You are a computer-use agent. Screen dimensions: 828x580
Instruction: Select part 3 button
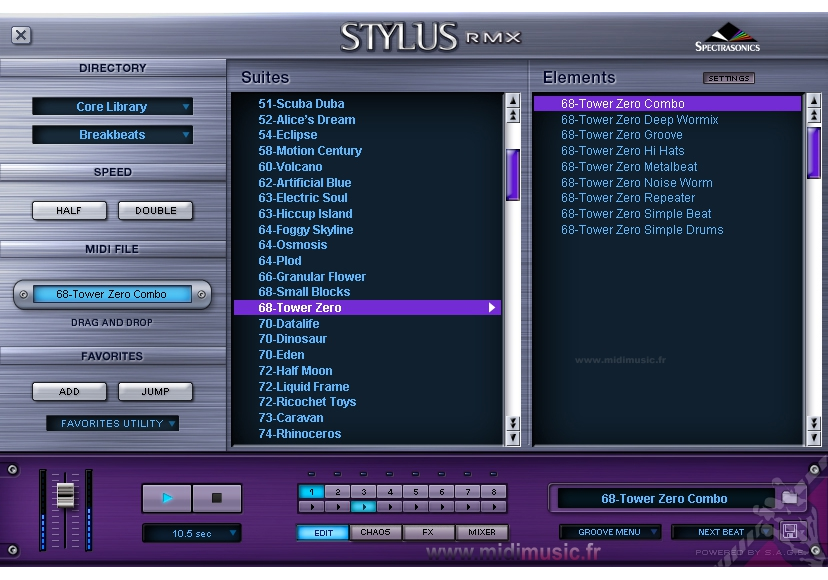tap(364, 492)
